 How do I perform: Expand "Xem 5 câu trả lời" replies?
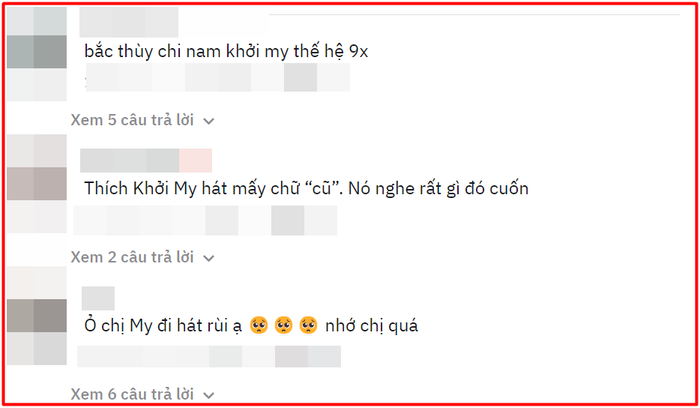(142, 120)
